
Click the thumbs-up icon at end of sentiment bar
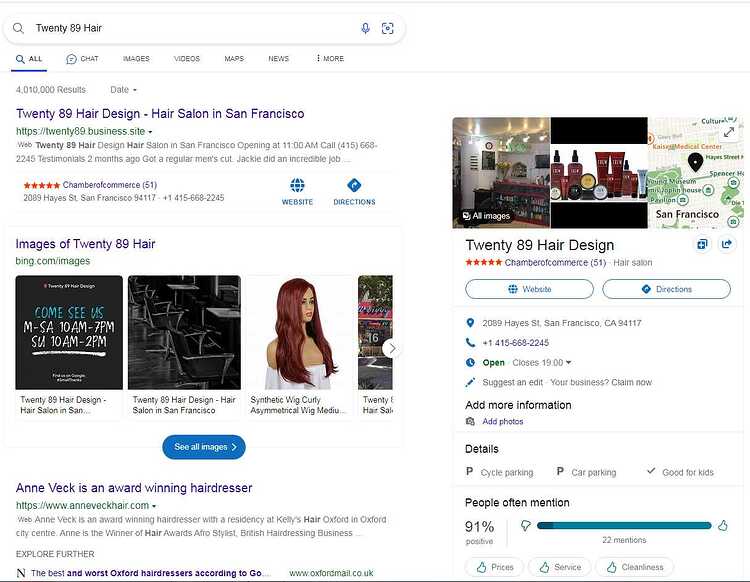[723, 526]
